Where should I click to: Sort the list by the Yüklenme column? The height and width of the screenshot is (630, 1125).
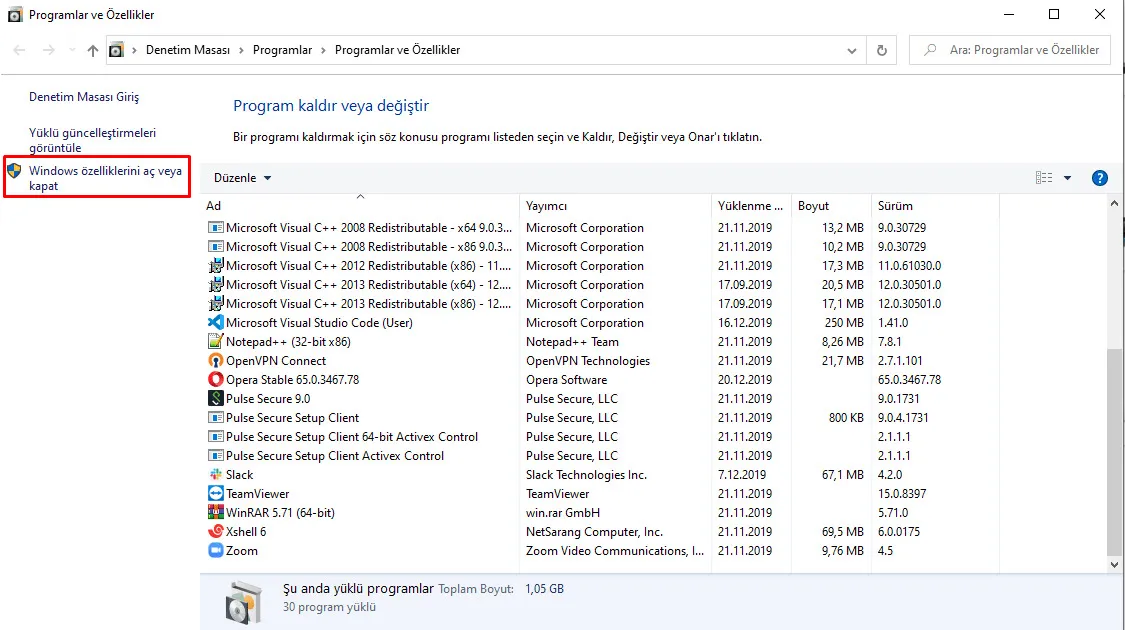tap(751, 206)
